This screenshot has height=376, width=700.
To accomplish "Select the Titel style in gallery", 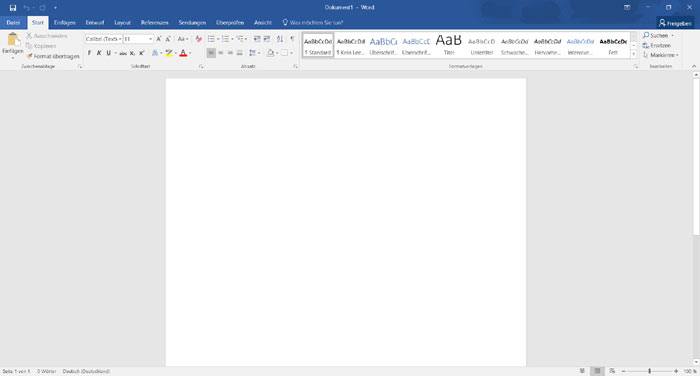I will [x=449, y=46].
